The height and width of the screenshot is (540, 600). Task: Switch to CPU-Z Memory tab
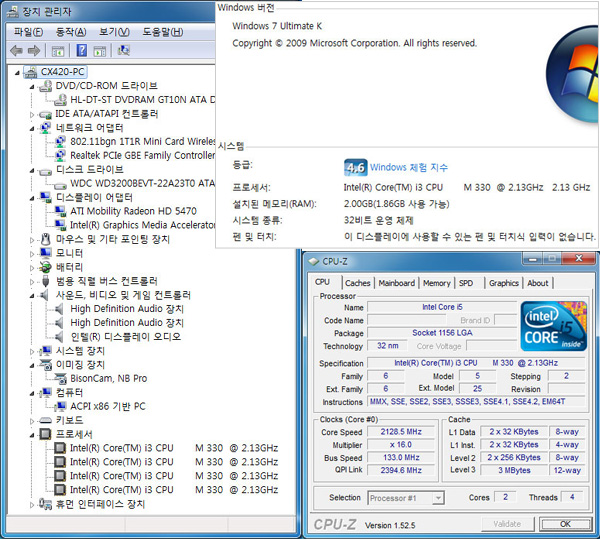(437, 283)
